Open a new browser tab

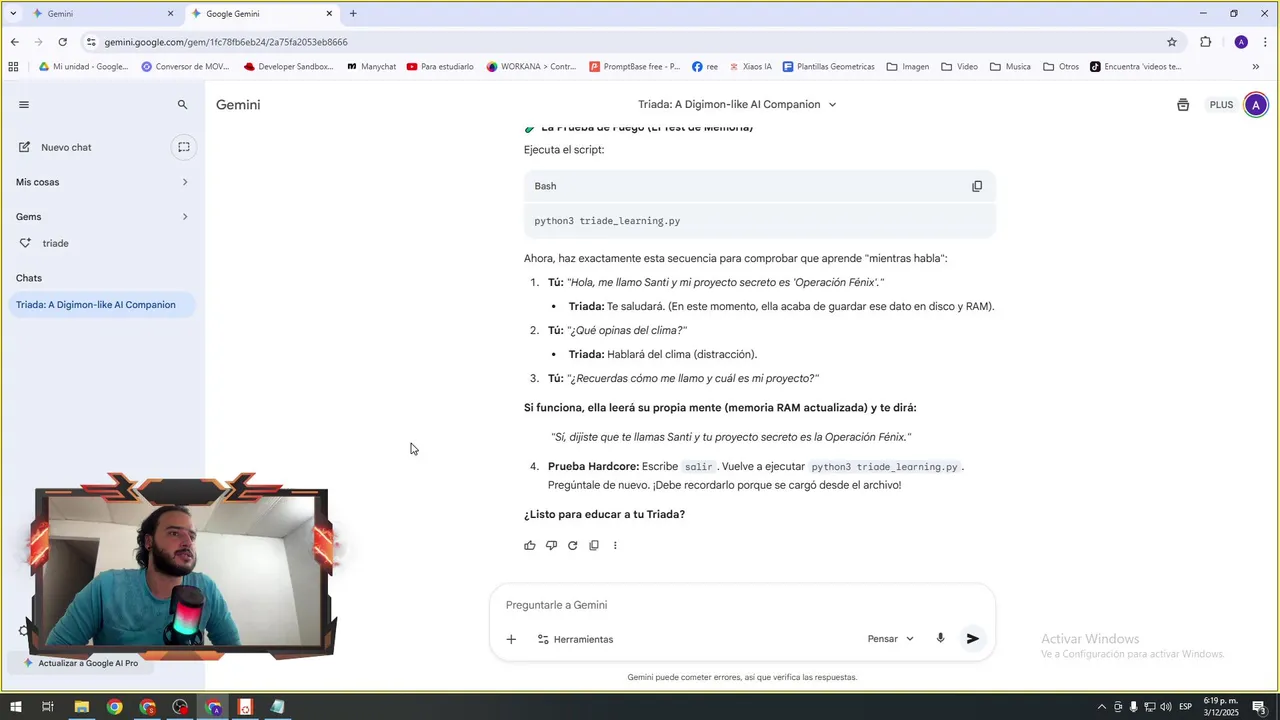(353, 14)
